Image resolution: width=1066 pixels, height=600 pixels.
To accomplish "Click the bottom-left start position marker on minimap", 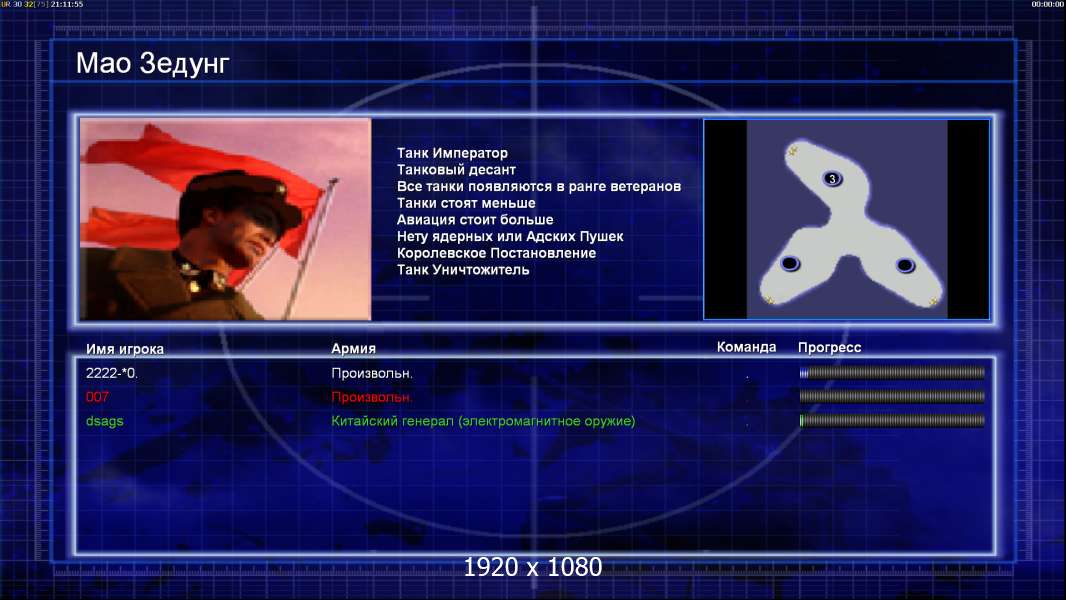I will tap(790, 263).
